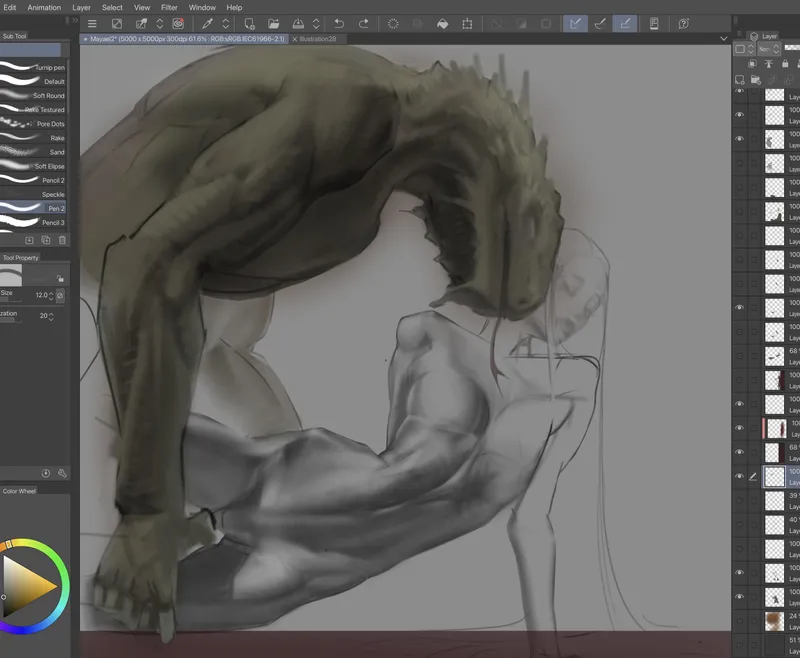
Task: Click the help question-mark speech bubble icon
Action: 684,23
